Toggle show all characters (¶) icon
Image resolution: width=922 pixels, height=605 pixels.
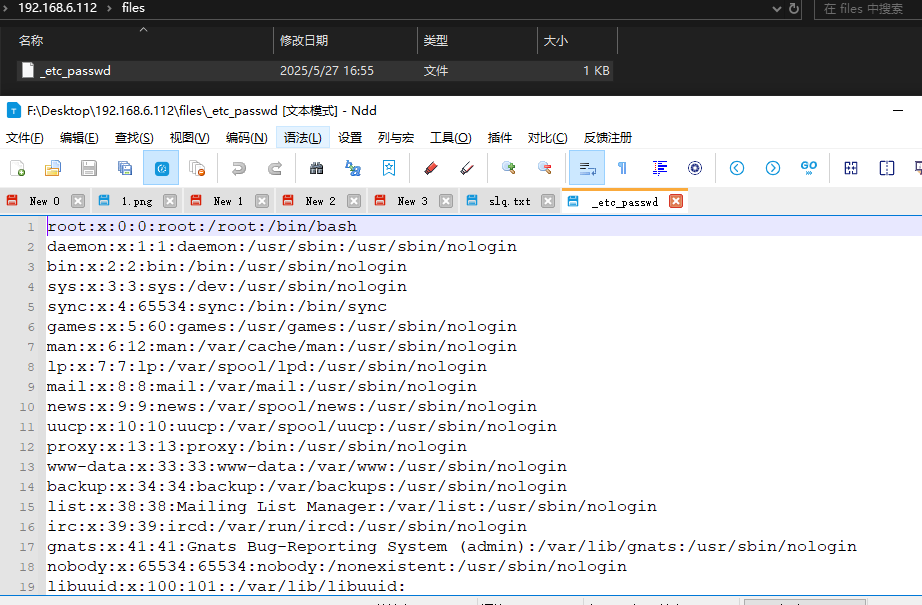(x=622, y=168)
